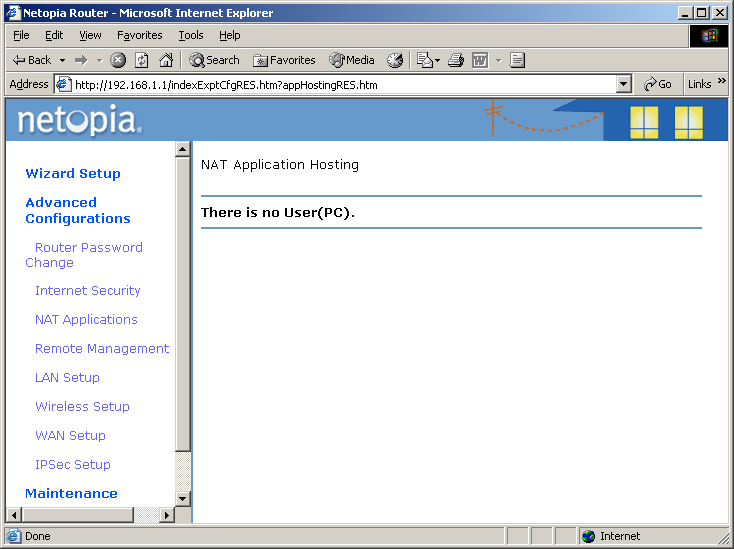This screenshot has width=734, height=549.
Task: Refresh the page via toolbar icon
Action: (142, 60)
